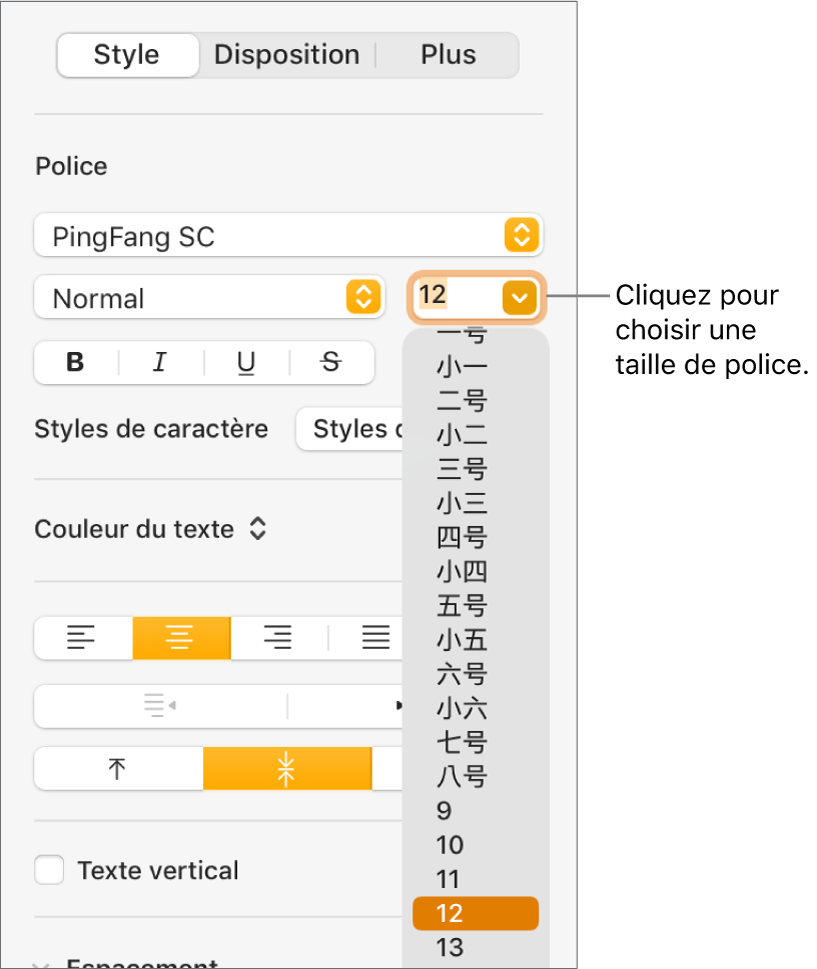
Task: Select size 小四 from the list
Action: click(461, 571)
